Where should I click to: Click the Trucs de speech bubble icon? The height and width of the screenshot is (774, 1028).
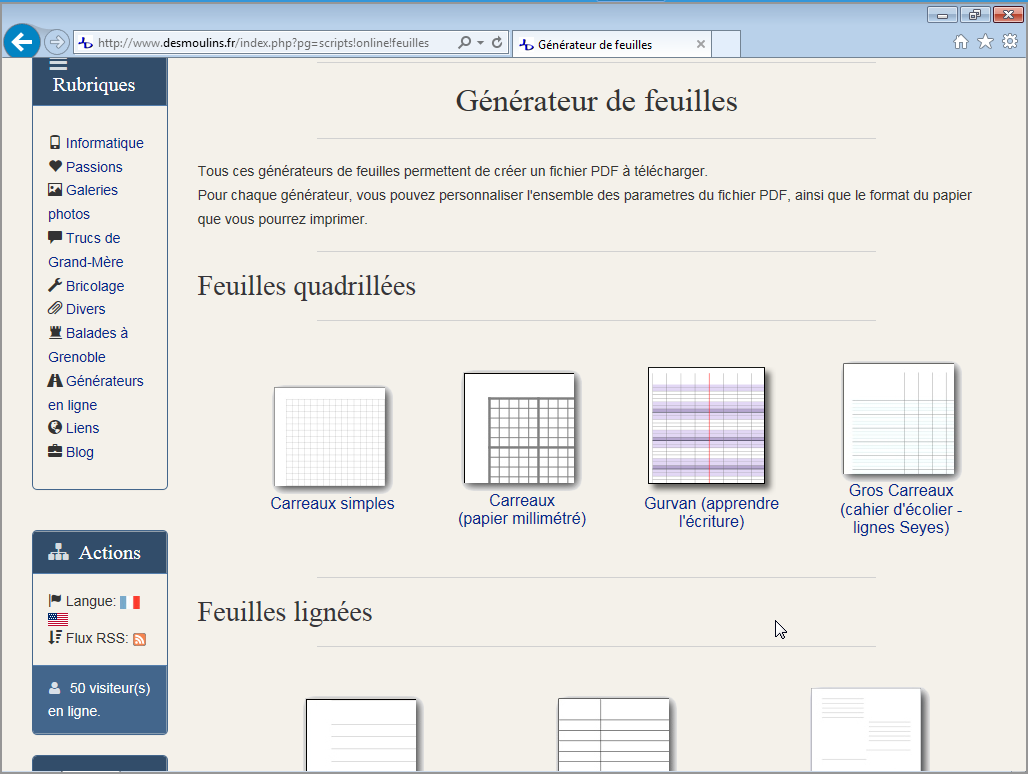[55, 237]
